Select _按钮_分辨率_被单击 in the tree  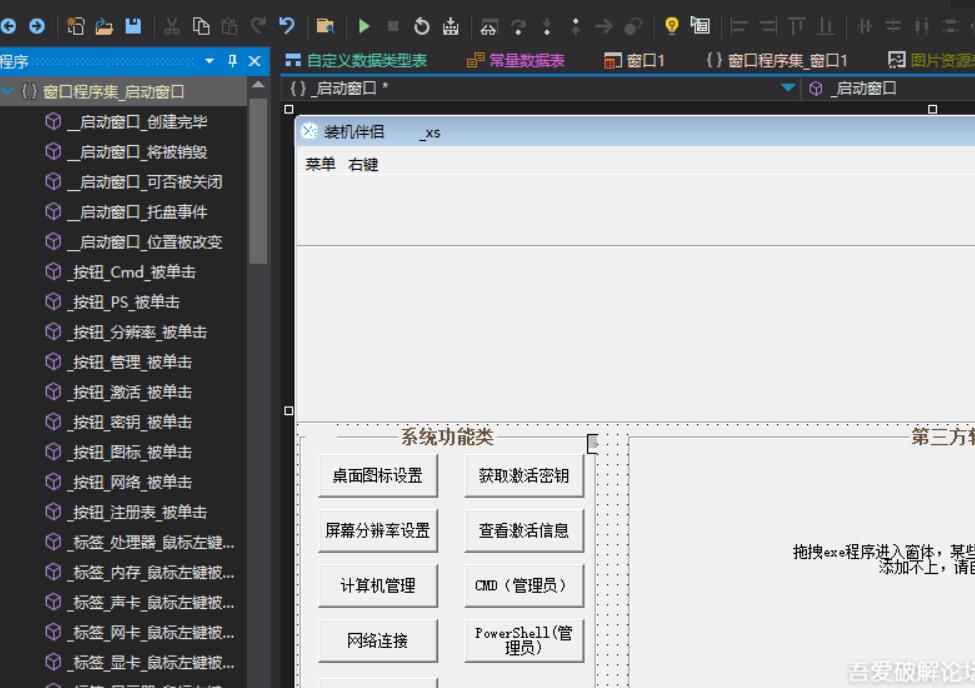click(137, 332)
